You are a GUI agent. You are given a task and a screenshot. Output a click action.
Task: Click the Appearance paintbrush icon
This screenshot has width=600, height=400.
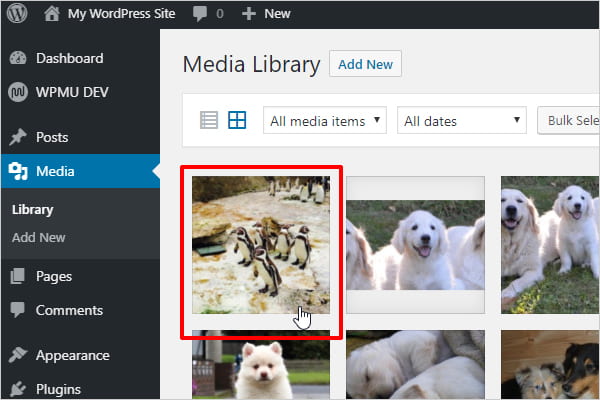(18, 355)
